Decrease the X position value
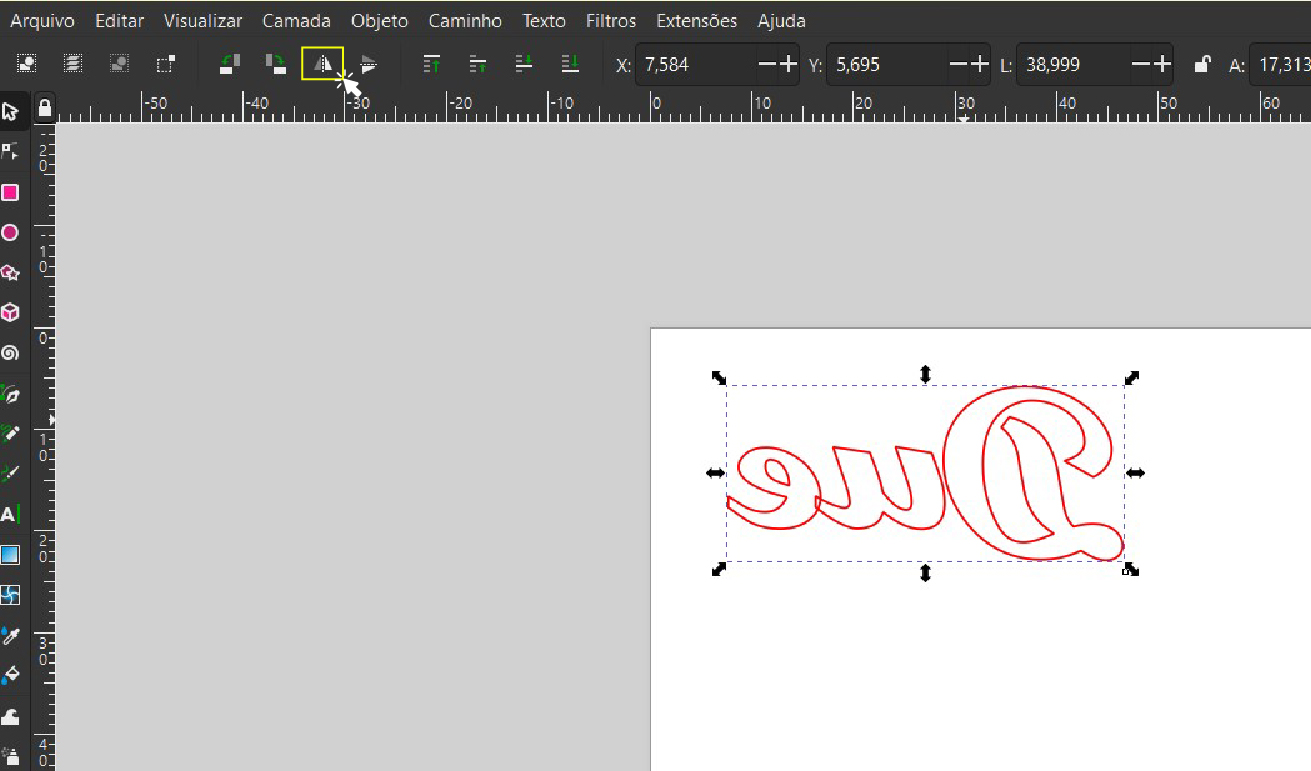1311x771 pixels. point(767,65)
